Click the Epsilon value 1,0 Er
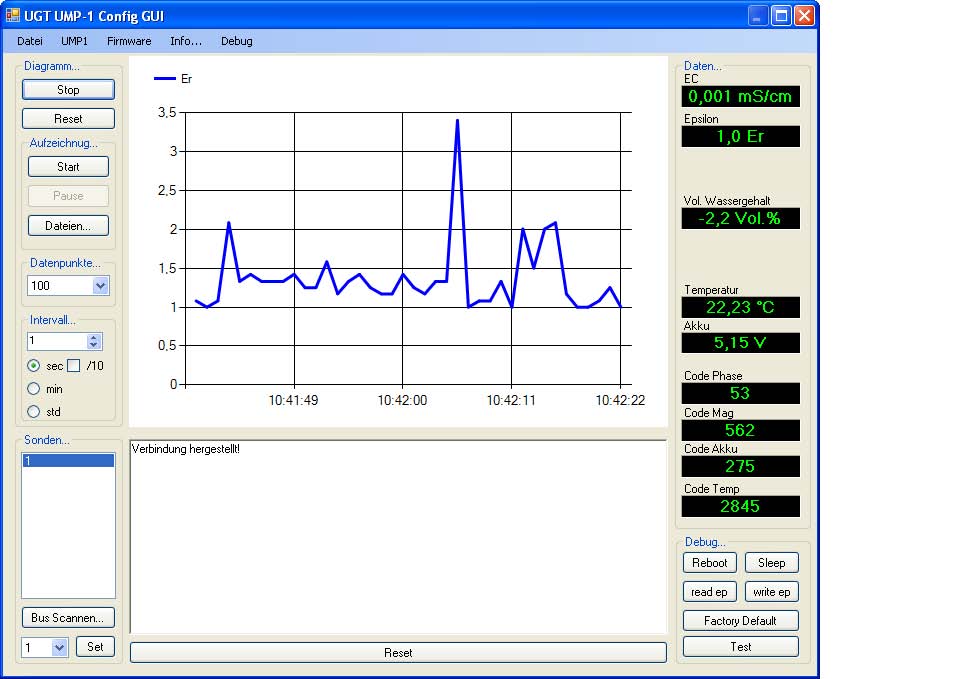 coord(741,136)
